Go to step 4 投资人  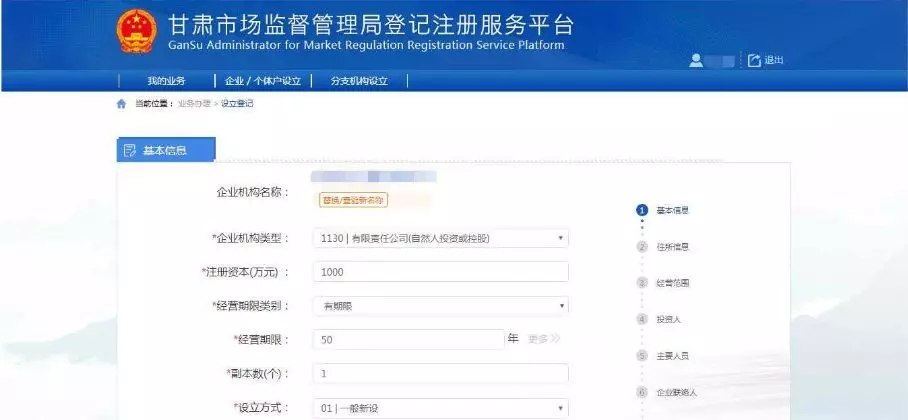tap(659, 319)
